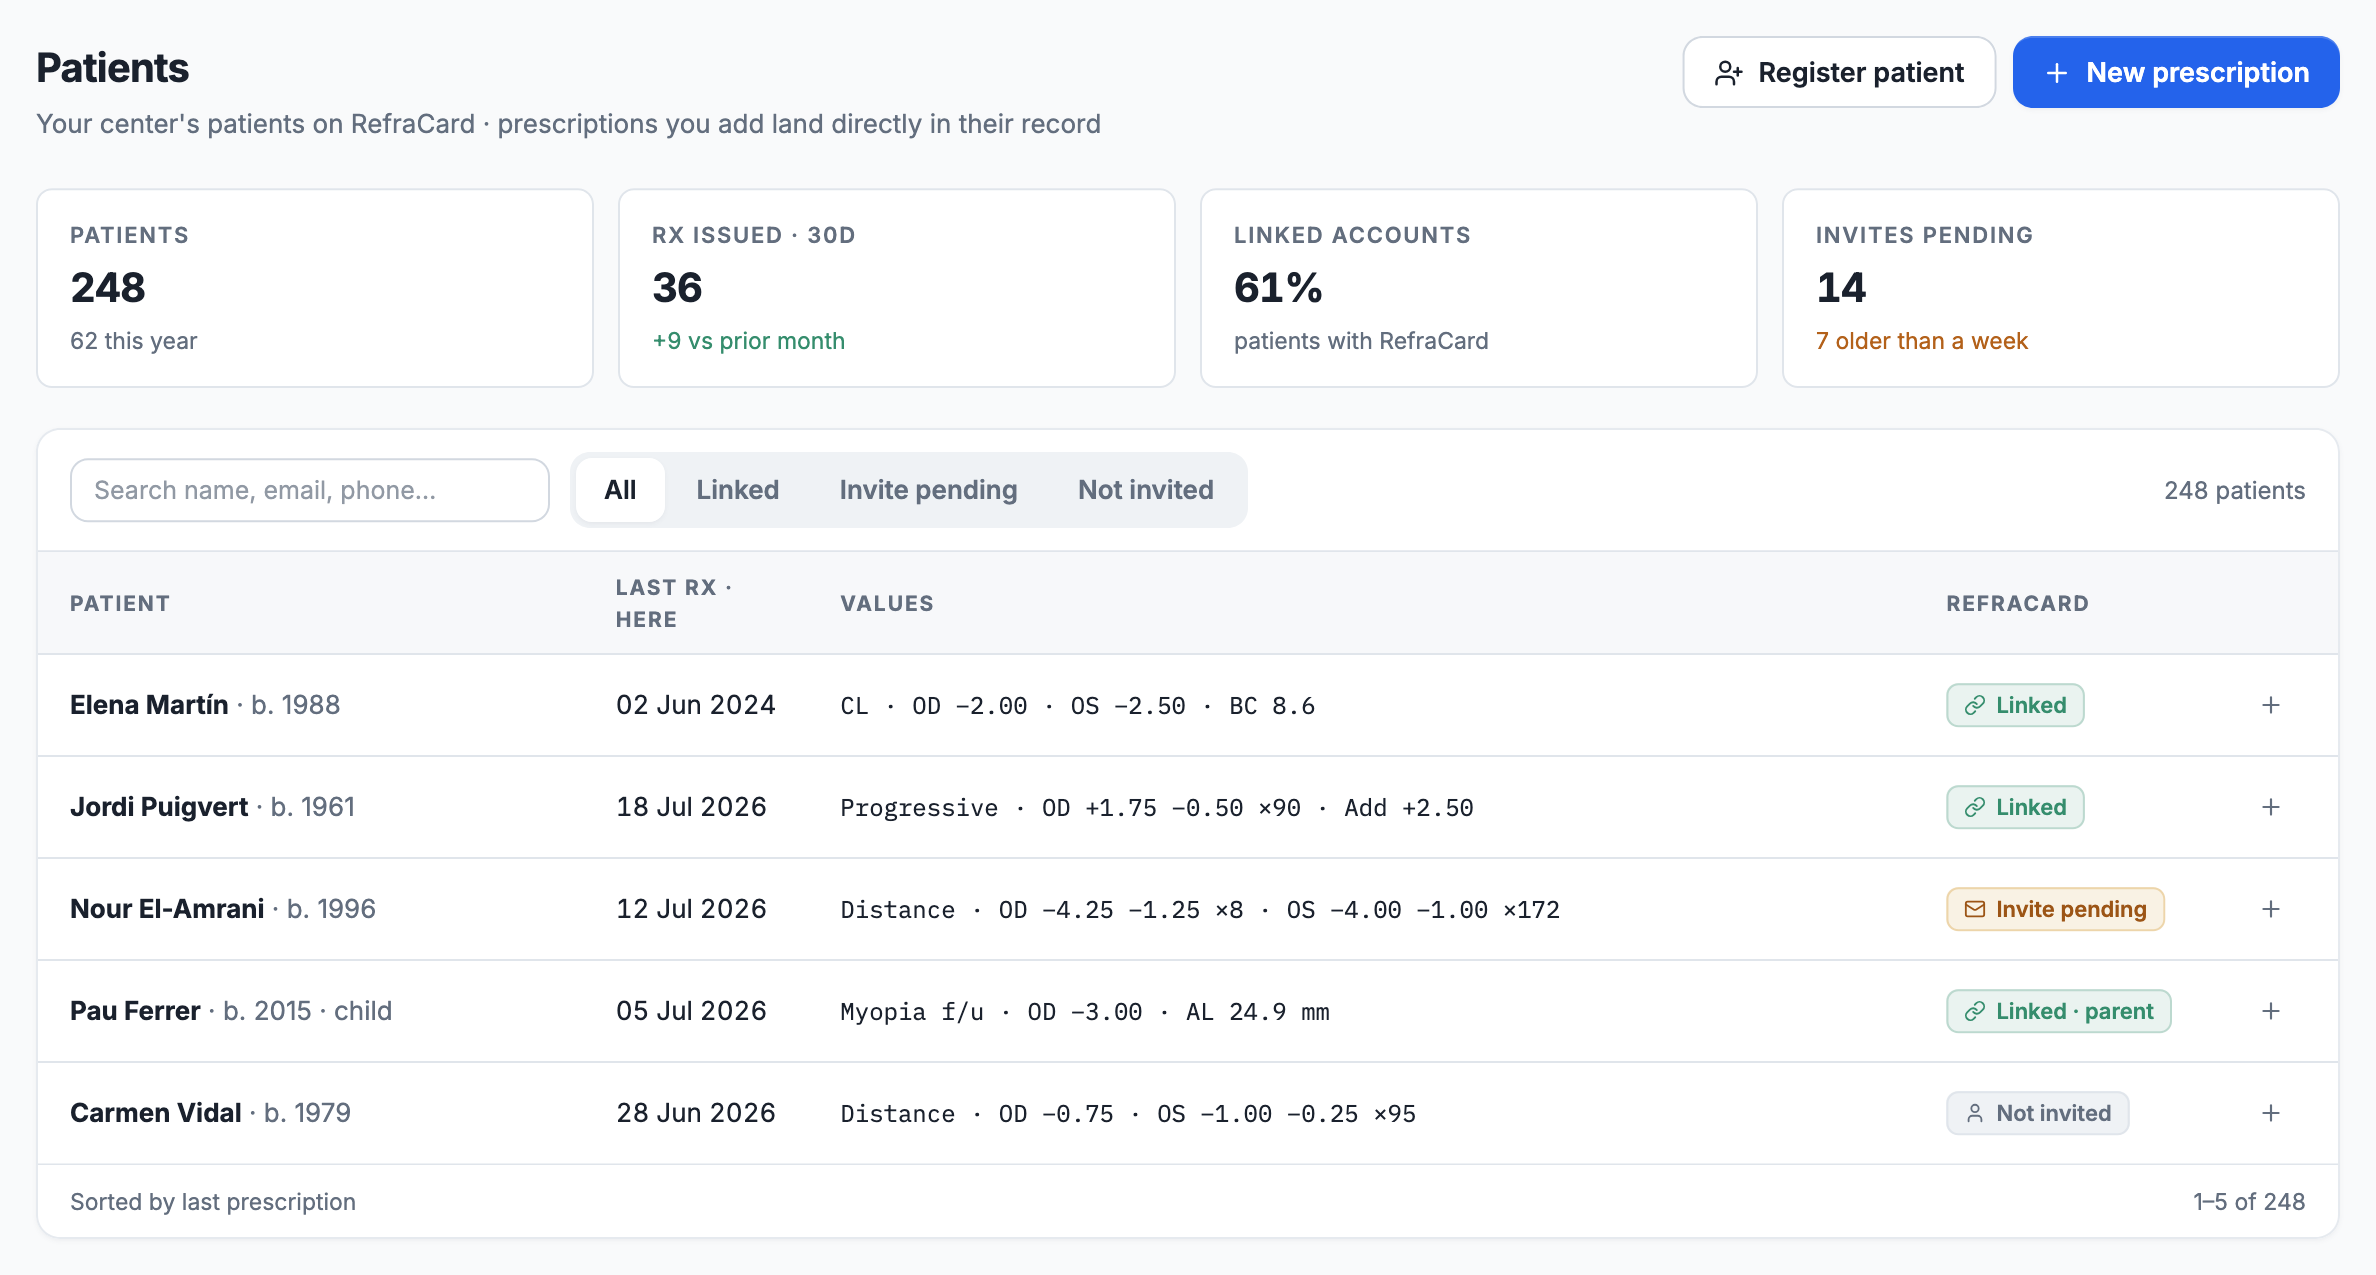Viewport: 2376px width, 1275px height.
Task: Click the PATIENT column header
Action: [120, 603]
